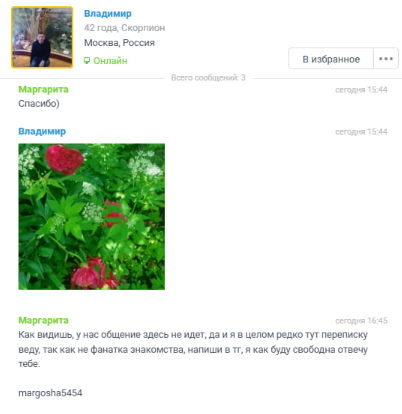The width and height of the screenshot is (402, 414).
Task: Click the message starting with Как видишь
Action: (193, 349)
